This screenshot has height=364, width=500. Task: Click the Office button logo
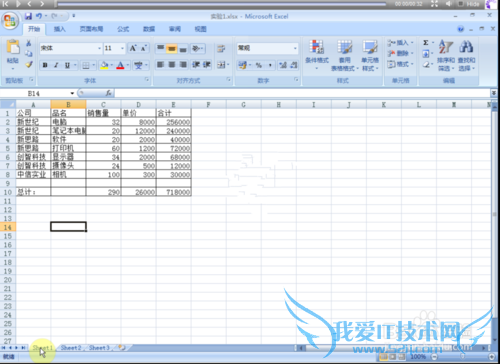click(x=10, y=21)
